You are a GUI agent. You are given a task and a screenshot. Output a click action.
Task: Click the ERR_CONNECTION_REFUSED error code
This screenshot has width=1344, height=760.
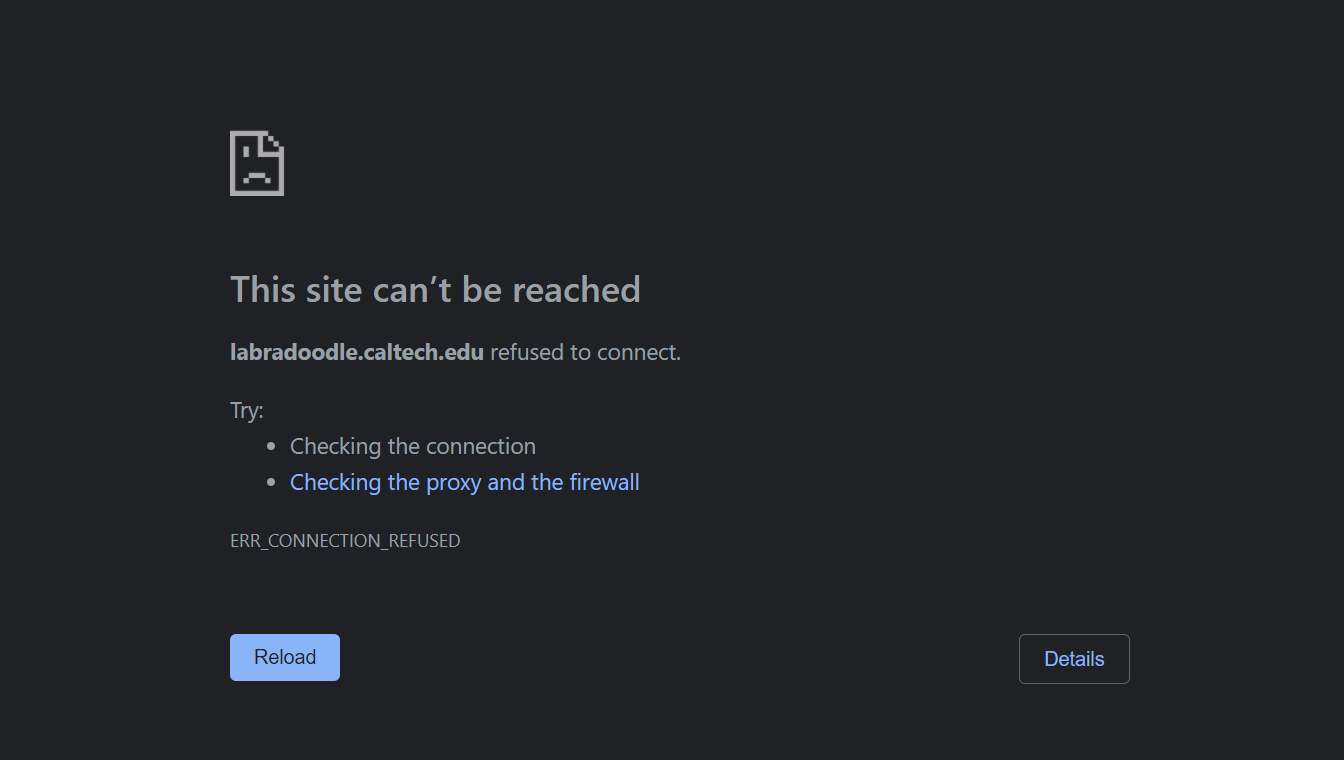345,541
